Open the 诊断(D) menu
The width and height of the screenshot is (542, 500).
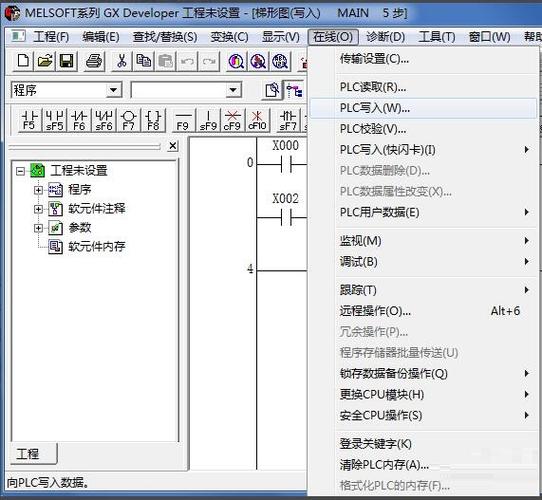pos(385,37)
